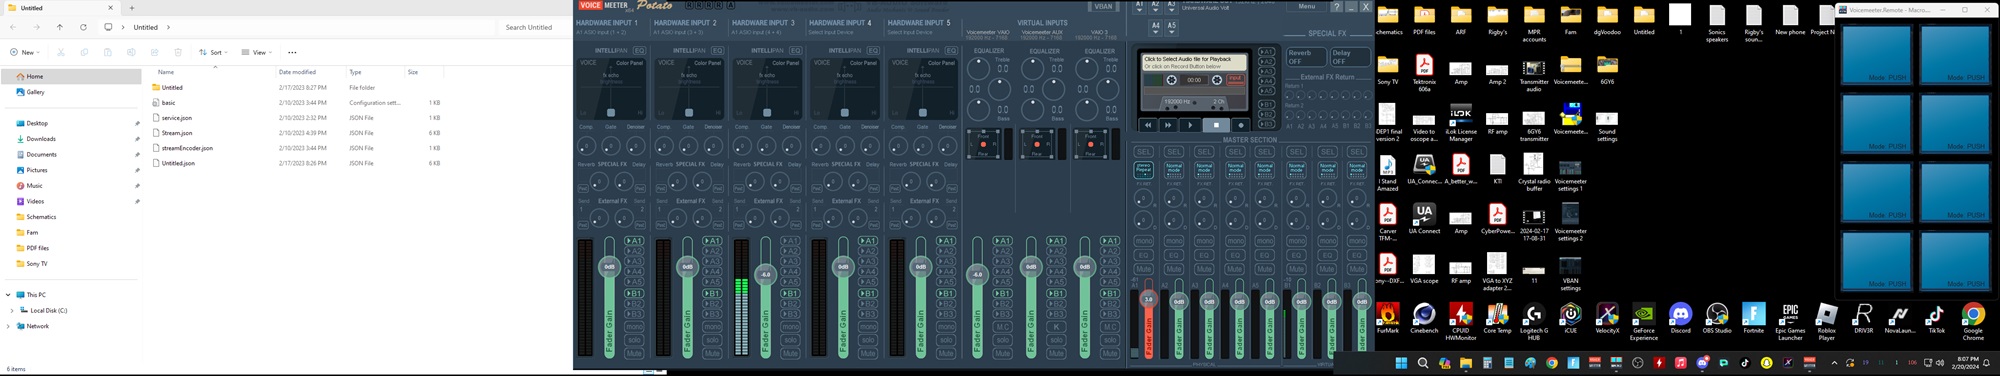Mute the Hardware Input 5 strip
The width and height of the screenshot is (2000, 376).
pyautogui.click(x=946, y=353)
